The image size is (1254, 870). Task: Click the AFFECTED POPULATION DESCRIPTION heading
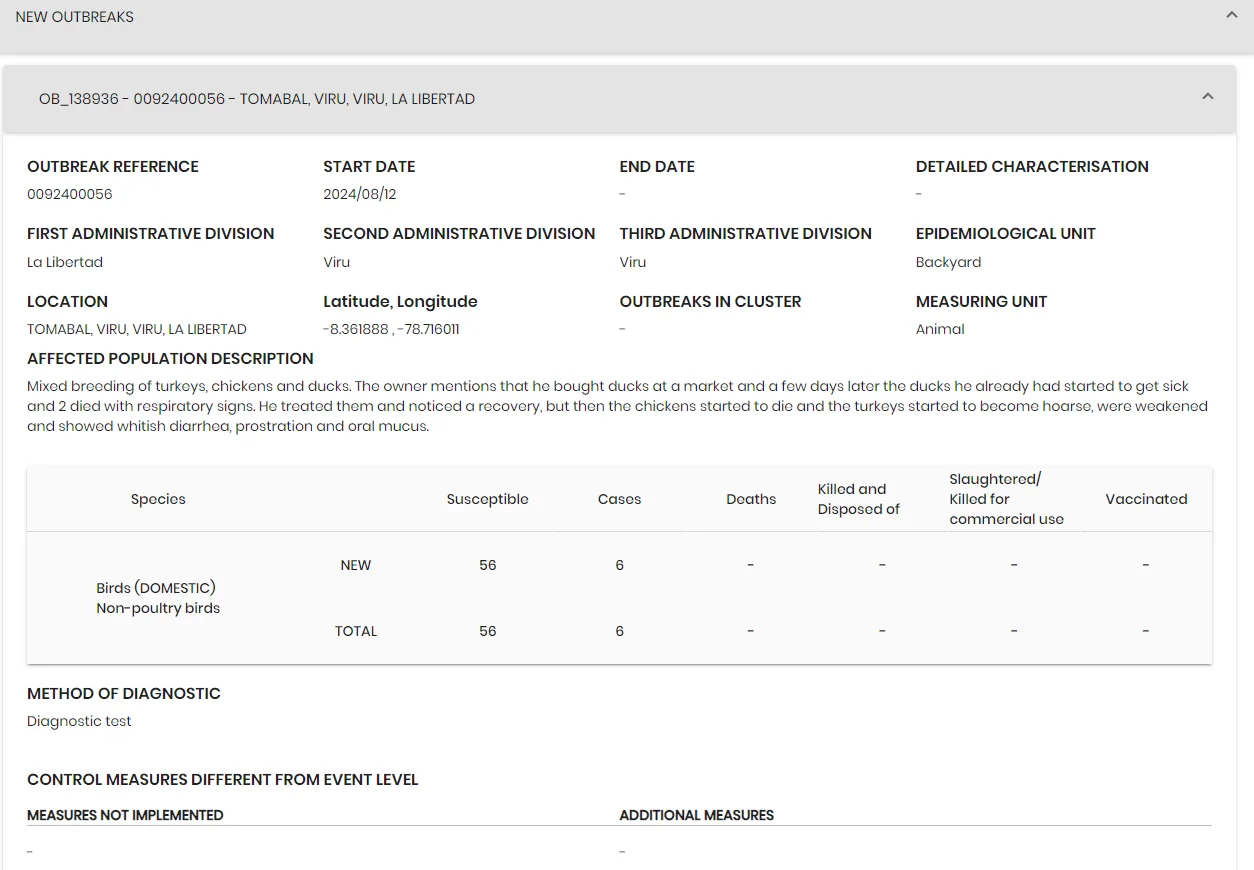click(170, 359)
